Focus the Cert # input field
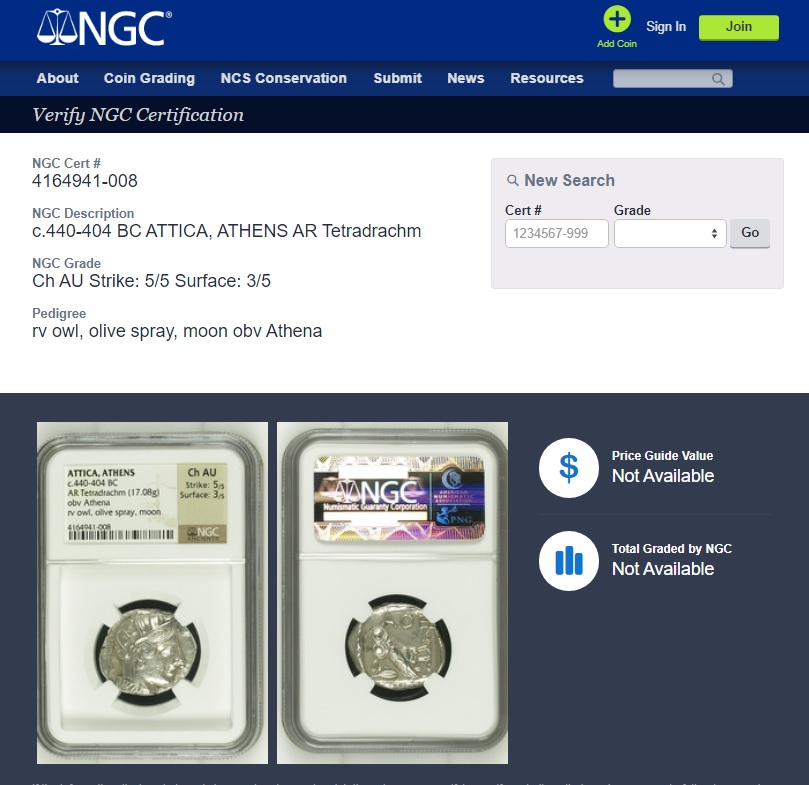809x785 pixels. [x=556, y=233]
